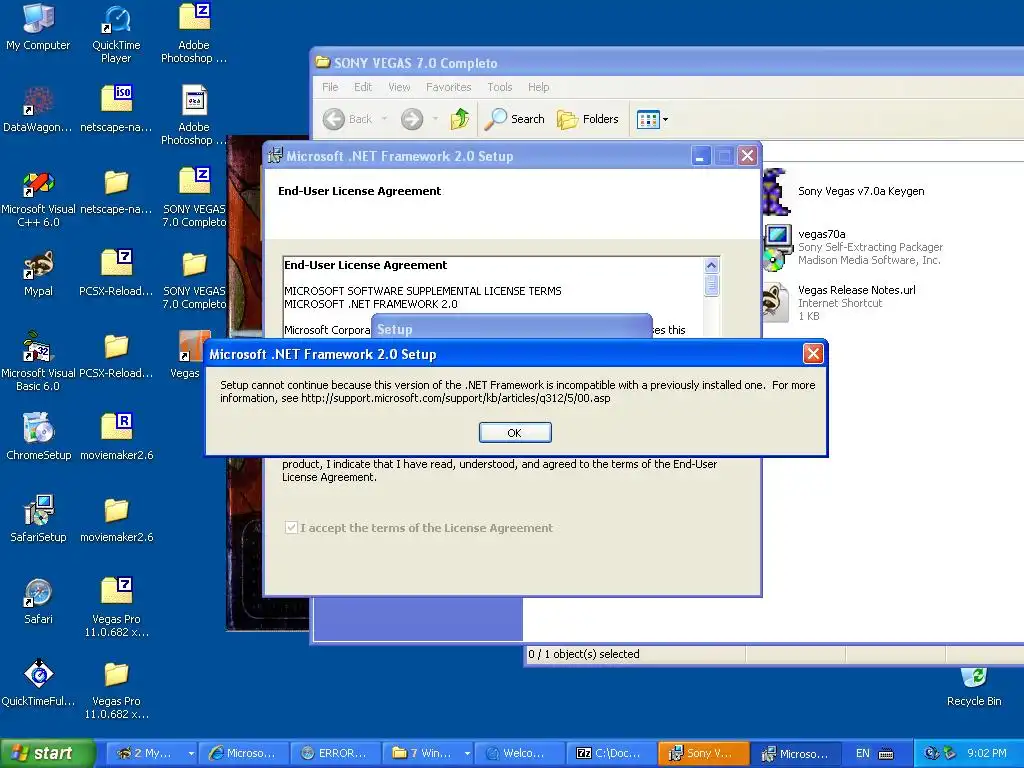Select the Microsoft Visual Basic 6.0 shortcut

tap(38, 362)
